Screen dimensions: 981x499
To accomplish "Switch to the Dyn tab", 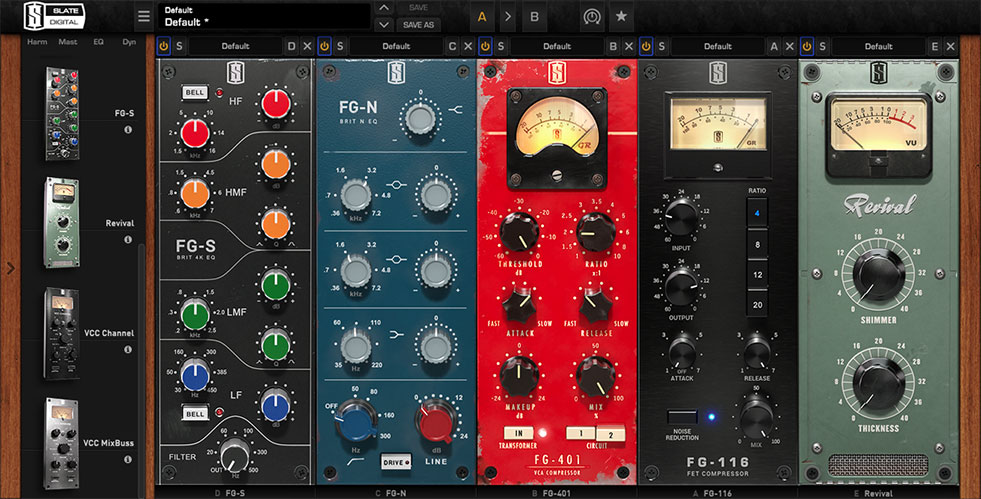I will coord(129,42).
